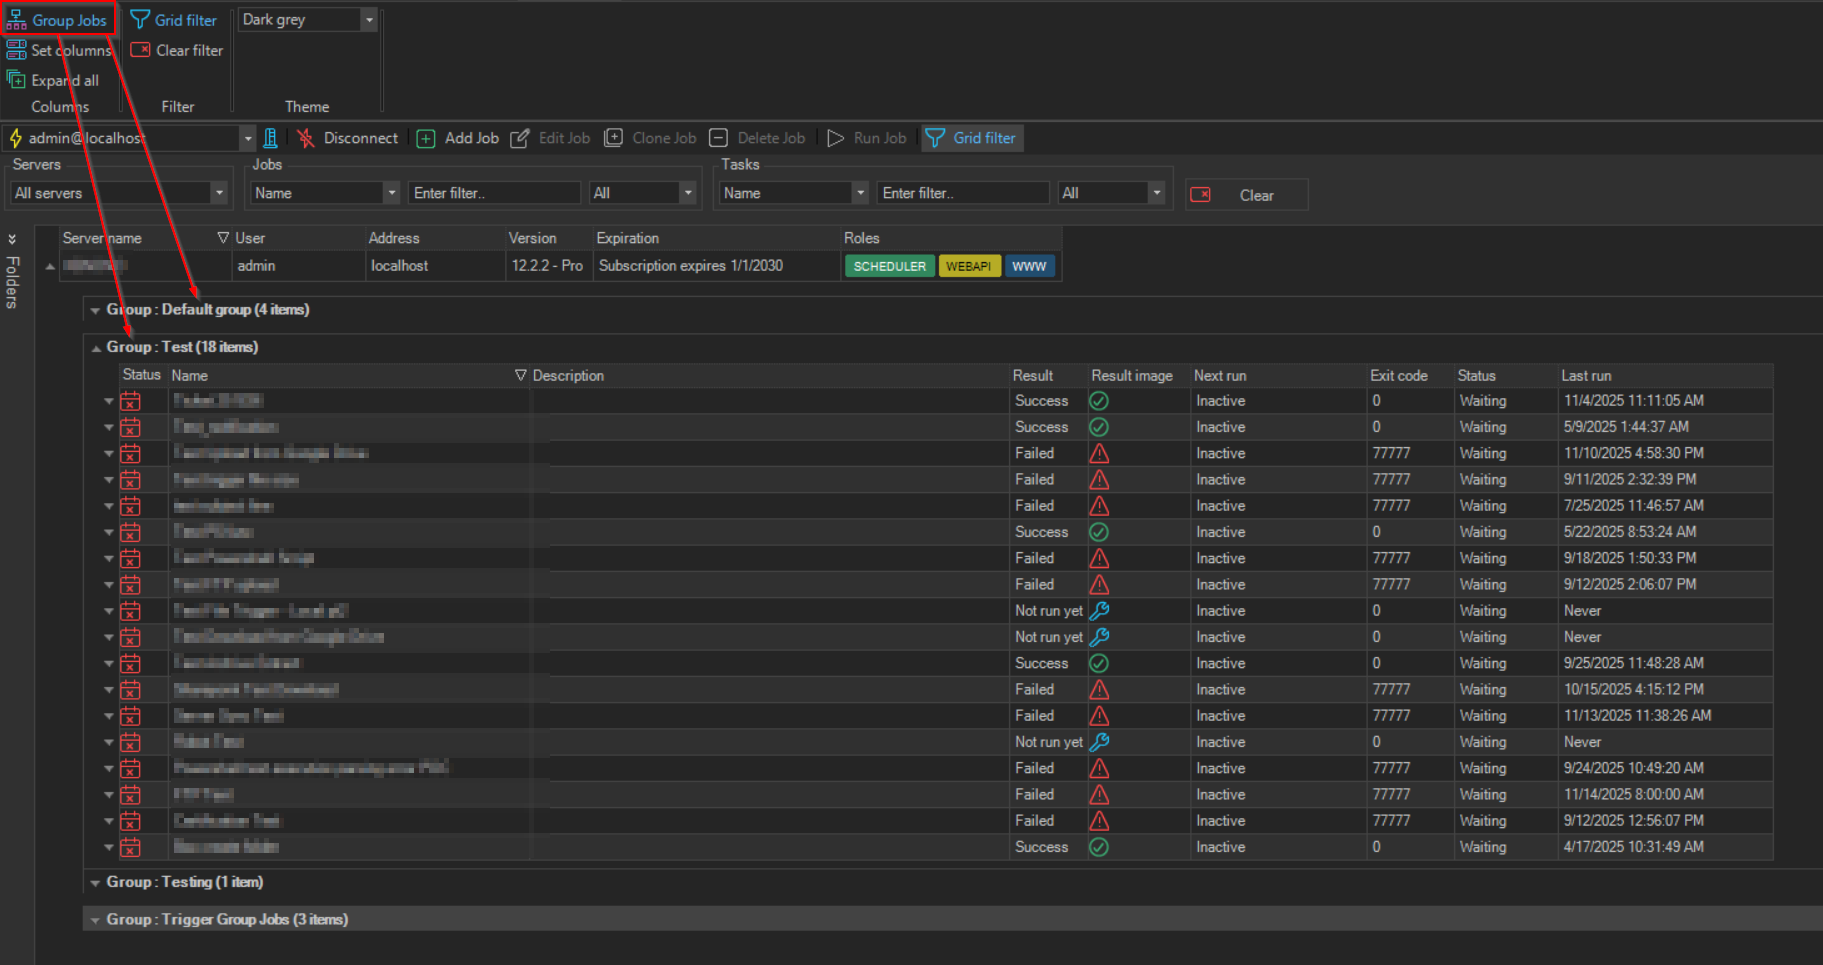The image size is (1823, 965).
Task: Click the success check icon for 11/4/2025 run
Action: tap(1099, 401)
